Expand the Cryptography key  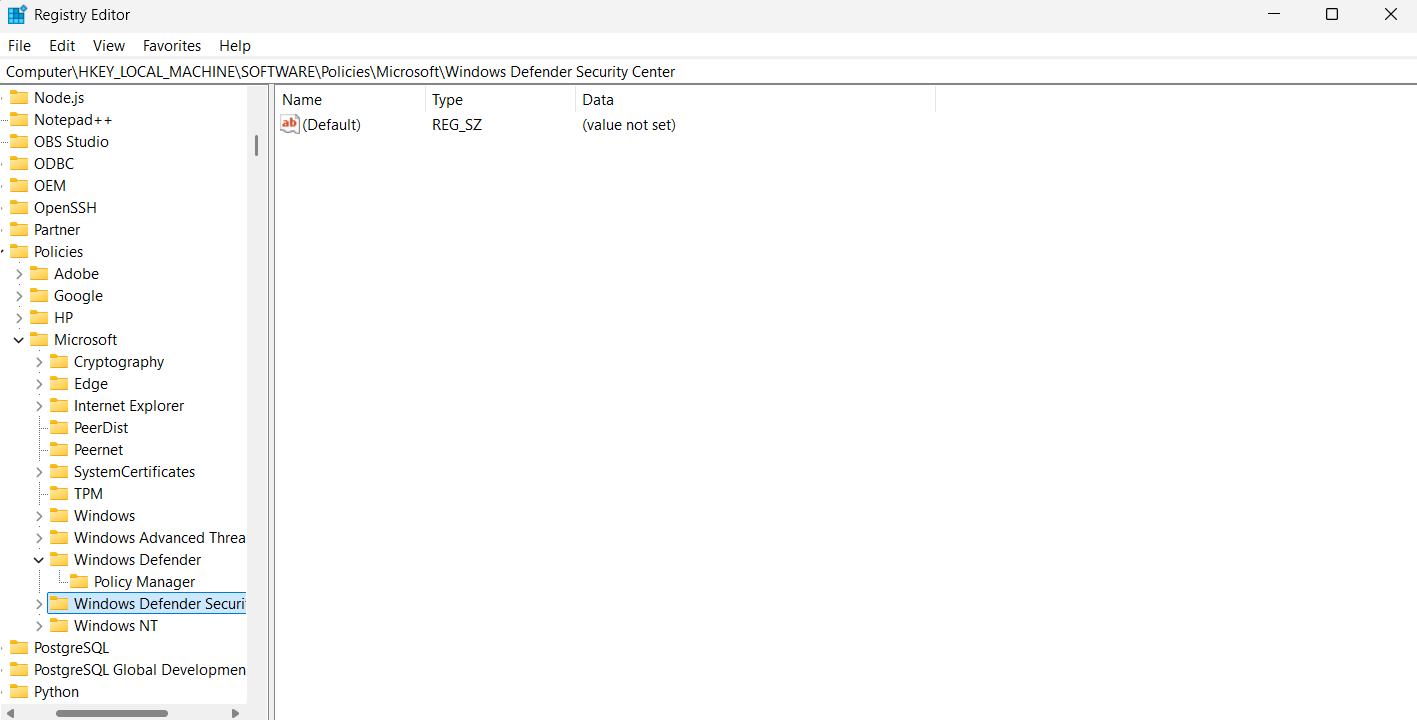pyautogui.click(x=39, y=362)
